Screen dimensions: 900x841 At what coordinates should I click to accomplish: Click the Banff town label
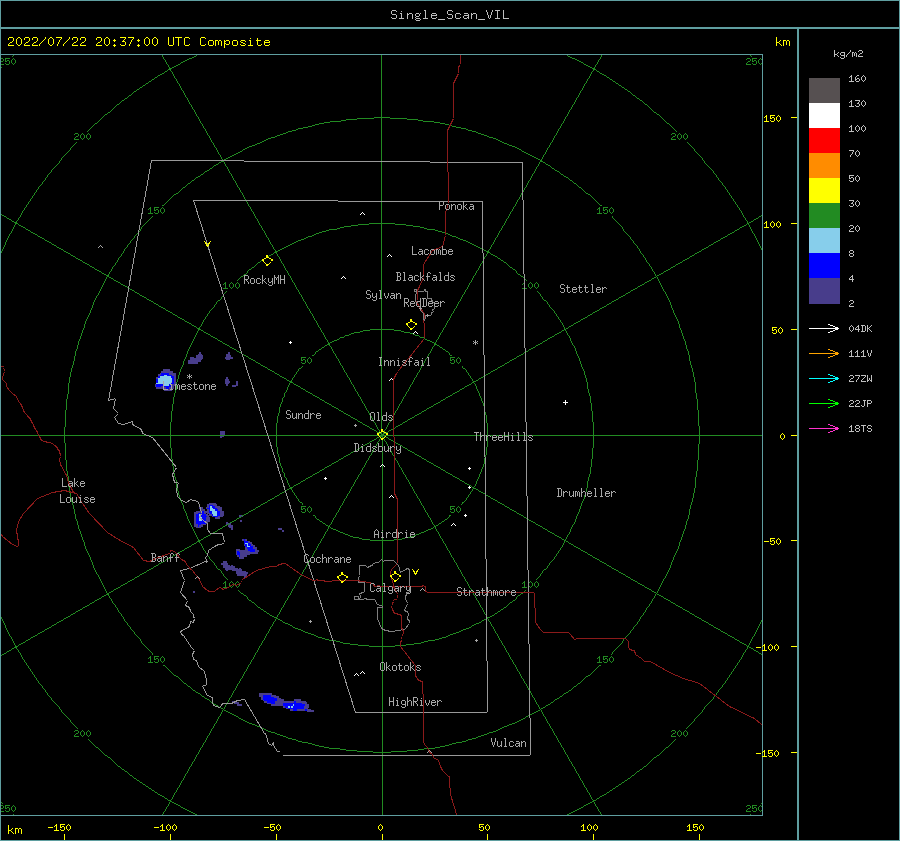[x=165, y=557]
